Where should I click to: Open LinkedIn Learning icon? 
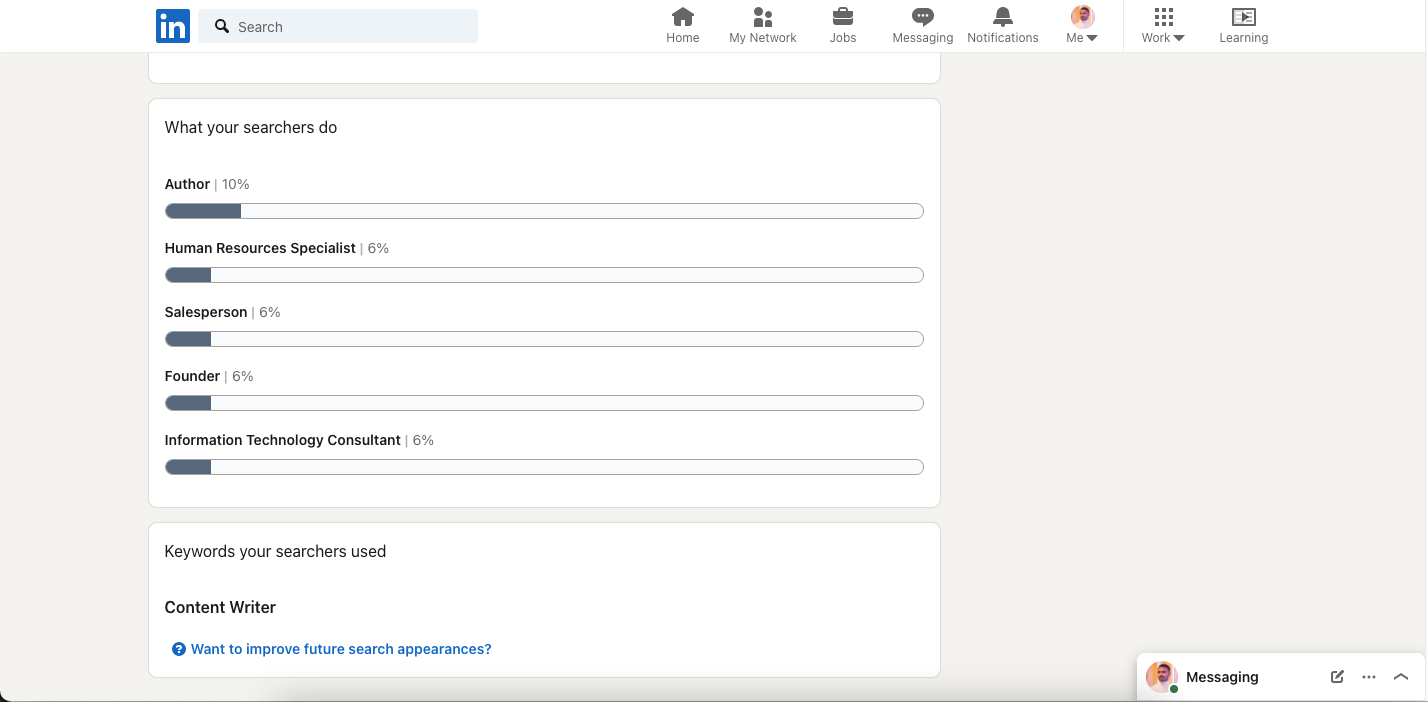pyautogui.click(x=1243, y=17)
